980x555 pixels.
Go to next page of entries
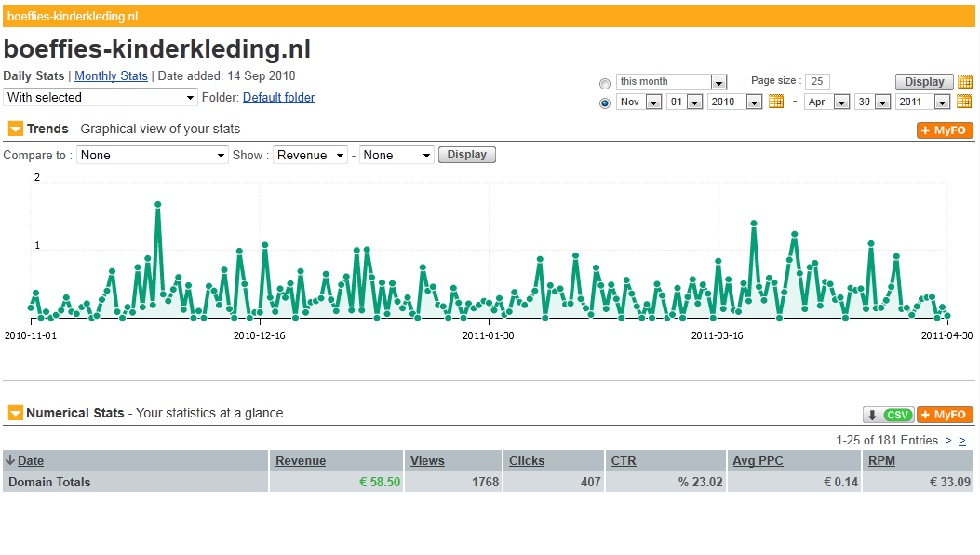point(948,441)
